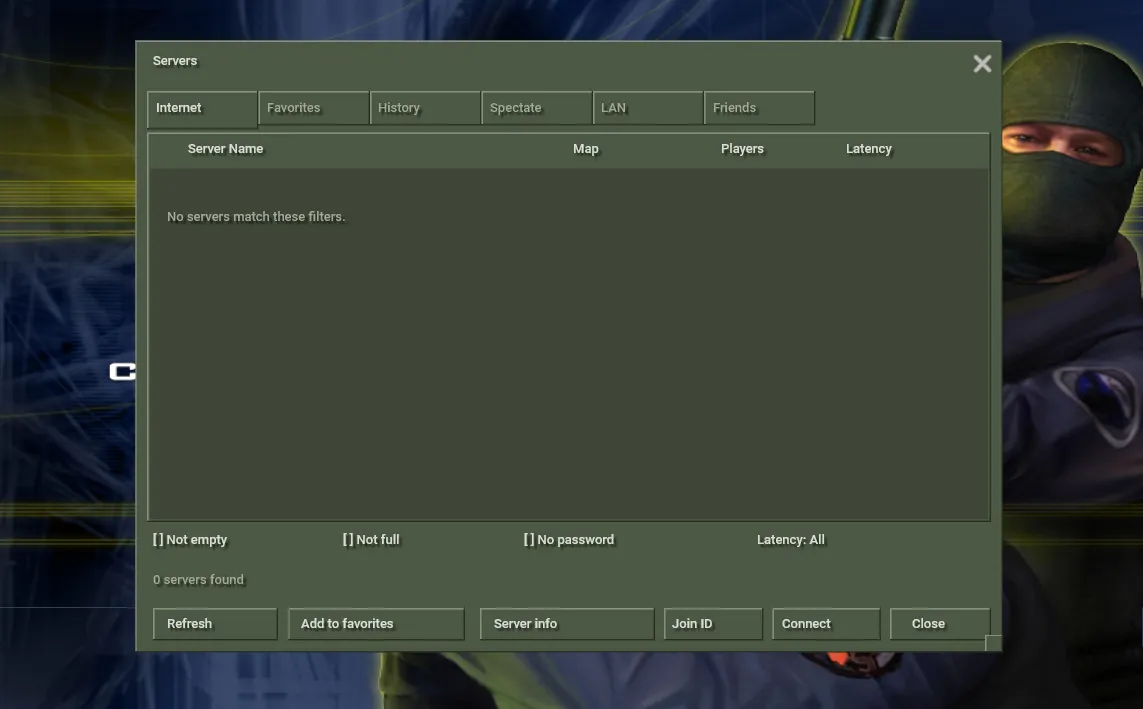
Task: Open the History tab
Action: [425, 108]
